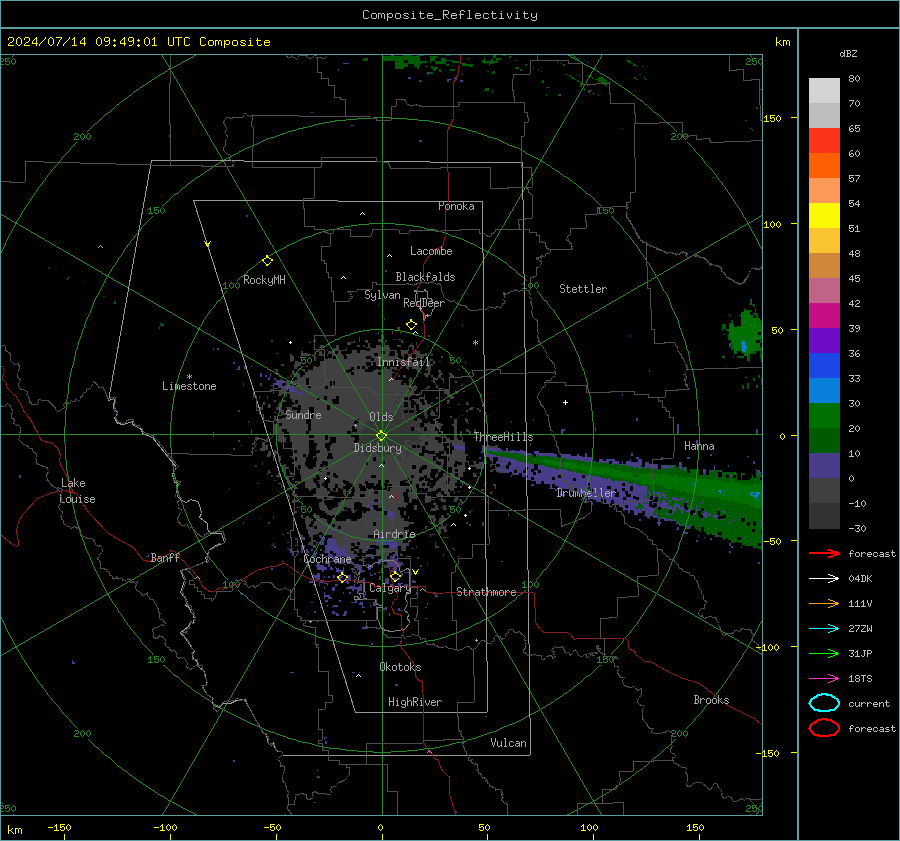
Task: Click the Lake Louise label
Action: click(77, 491)
